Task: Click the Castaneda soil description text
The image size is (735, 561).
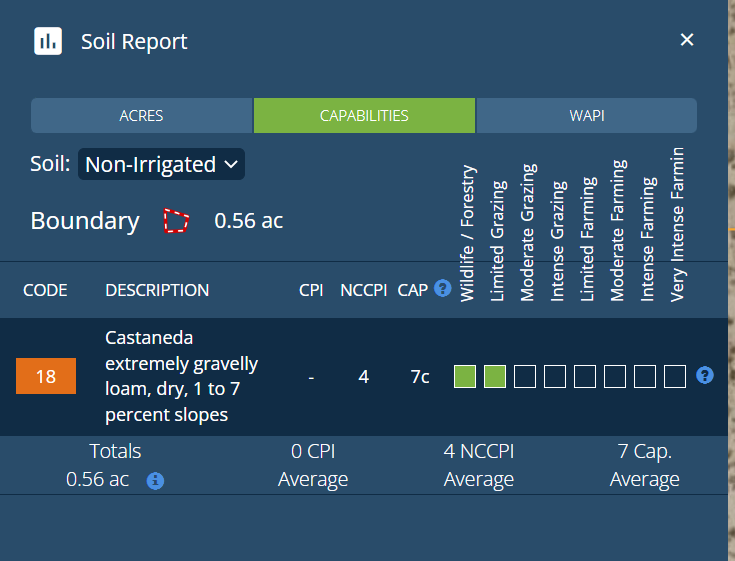Action: pyautogui.click(x=181, y=376)
